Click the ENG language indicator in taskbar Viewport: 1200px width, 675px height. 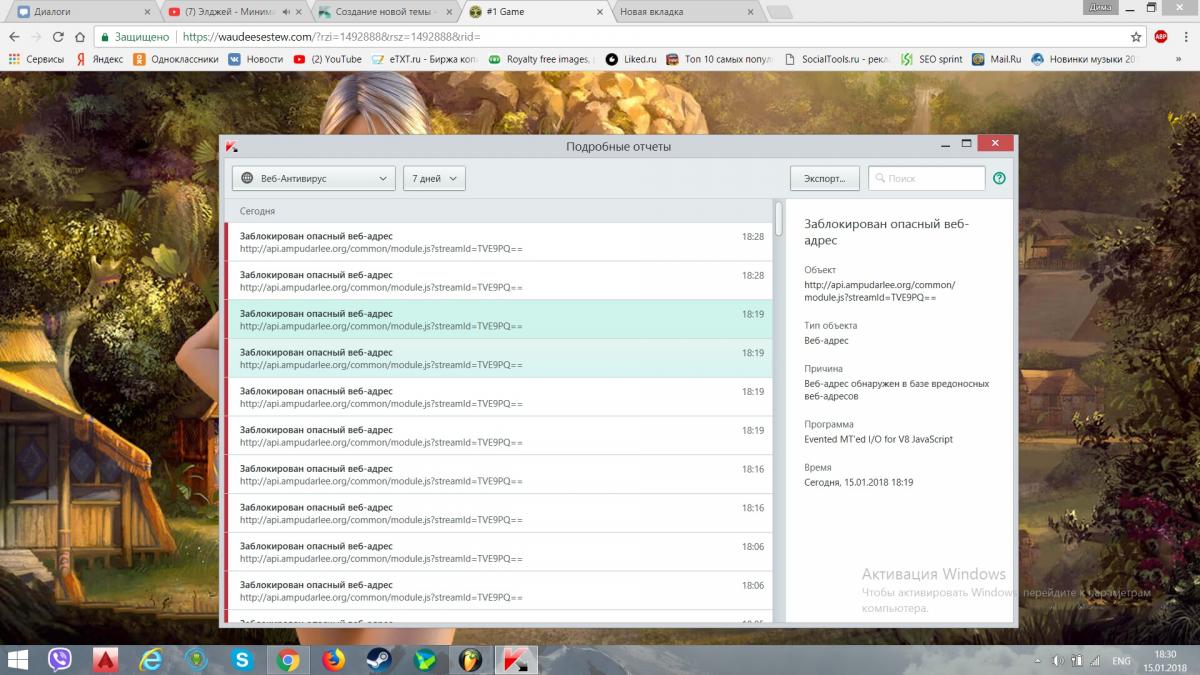(x=1121, y=661)
